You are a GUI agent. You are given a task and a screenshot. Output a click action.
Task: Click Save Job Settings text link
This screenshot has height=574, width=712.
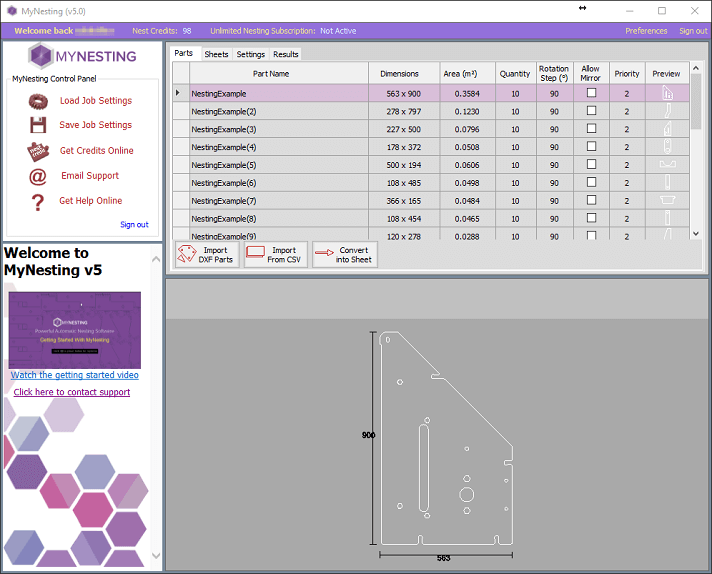pos(95,125)
